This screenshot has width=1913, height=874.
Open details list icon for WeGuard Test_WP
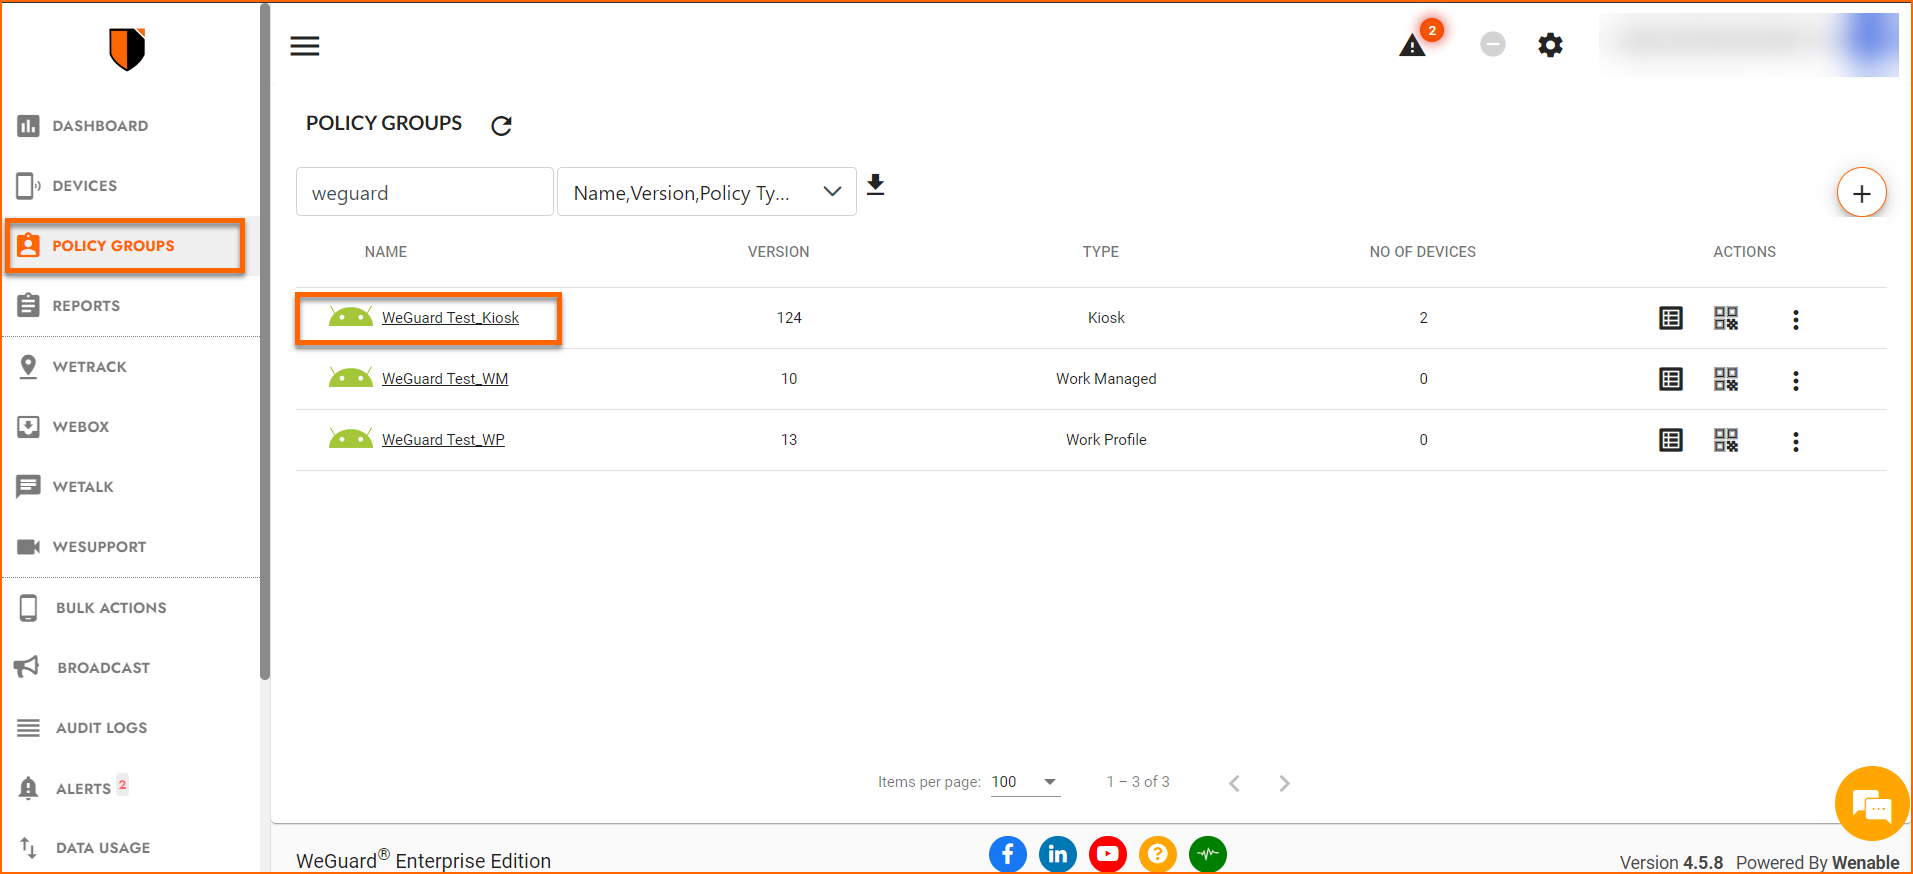1670,441
